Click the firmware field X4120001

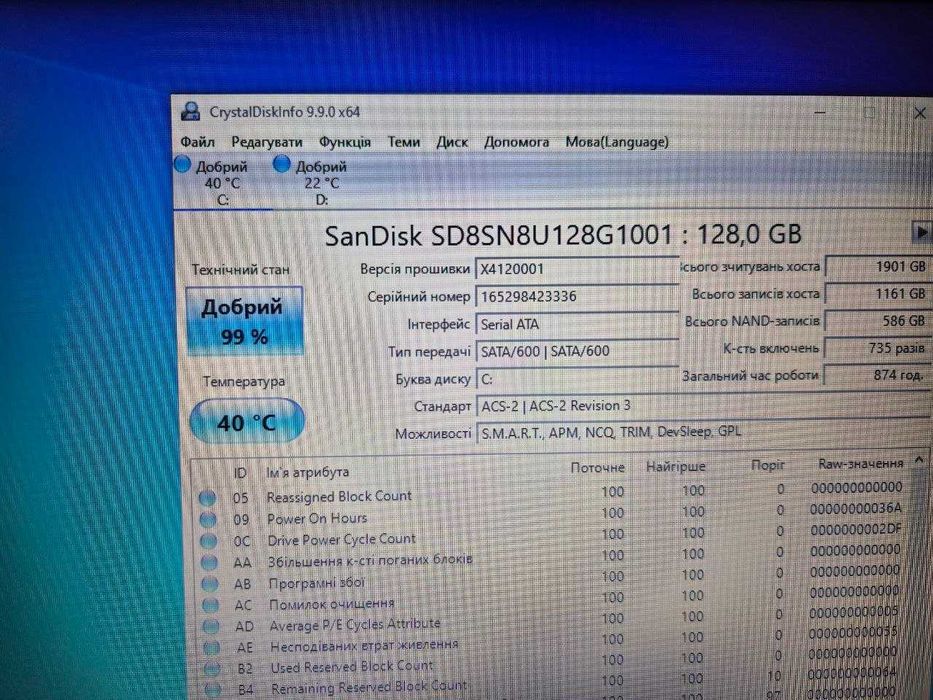point(577,268)
